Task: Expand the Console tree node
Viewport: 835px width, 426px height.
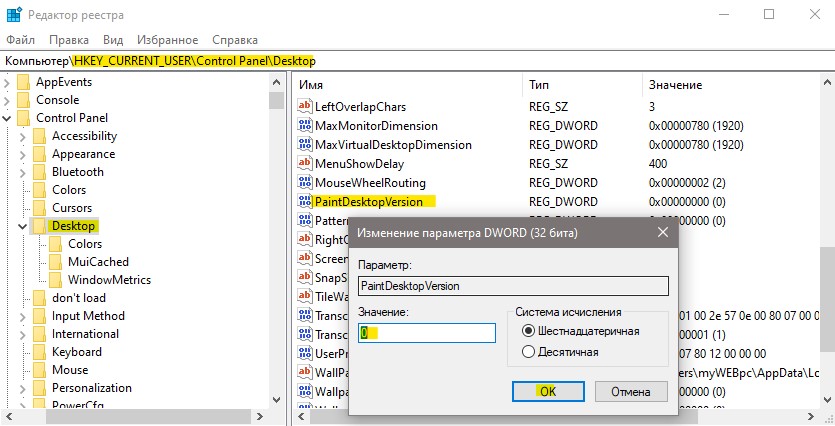Action: coord(7,100)
